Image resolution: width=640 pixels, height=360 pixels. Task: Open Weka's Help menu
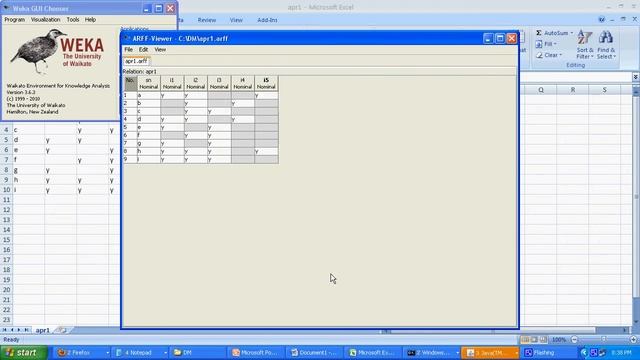pos(90,20)
